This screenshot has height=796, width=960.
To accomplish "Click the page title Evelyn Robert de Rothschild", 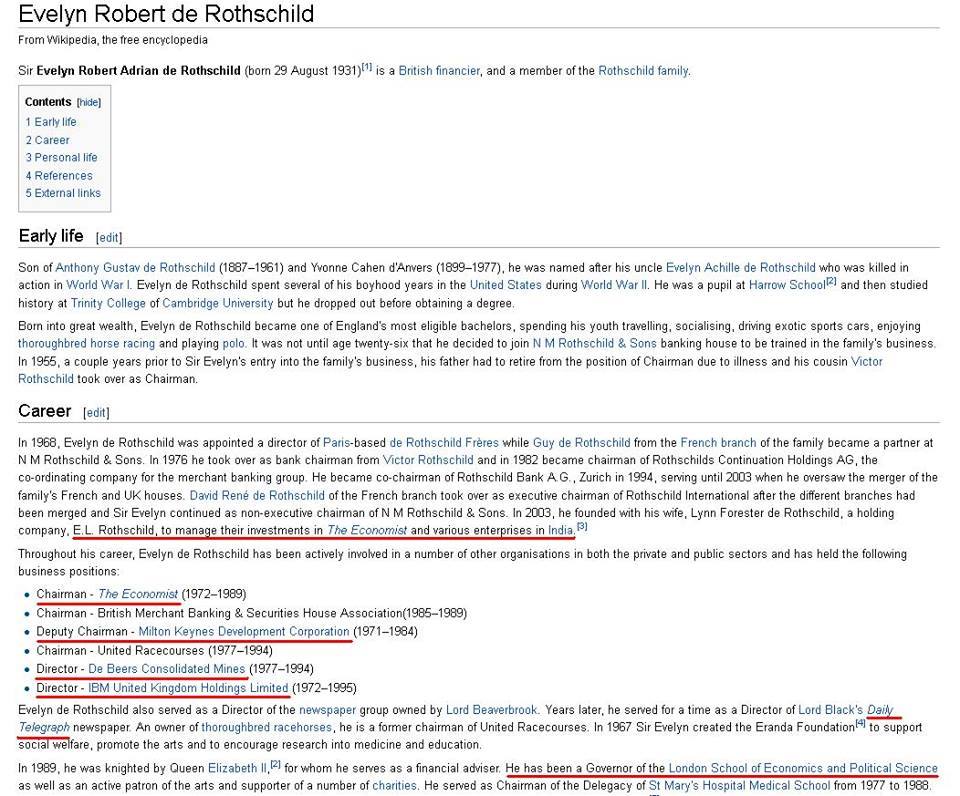I will pyautogui.click(x=166, y=13).
